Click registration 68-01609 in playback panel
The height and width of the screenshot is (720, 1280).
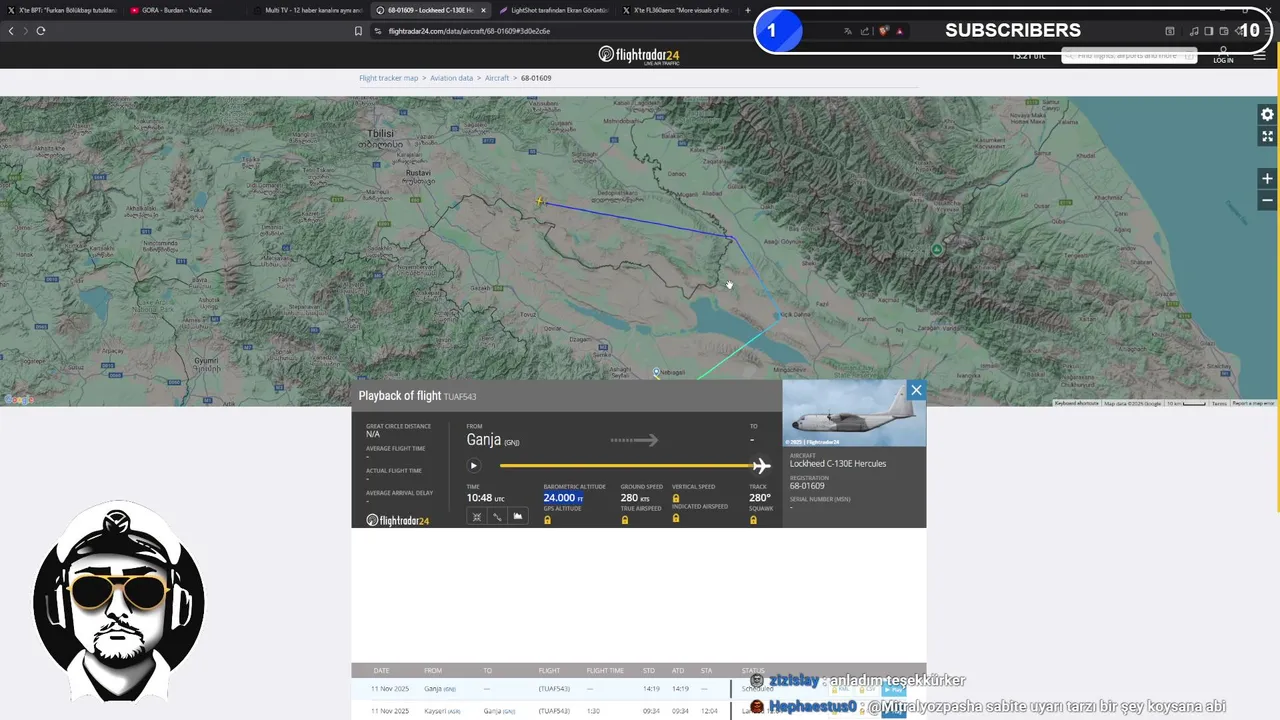pos(807,486)
